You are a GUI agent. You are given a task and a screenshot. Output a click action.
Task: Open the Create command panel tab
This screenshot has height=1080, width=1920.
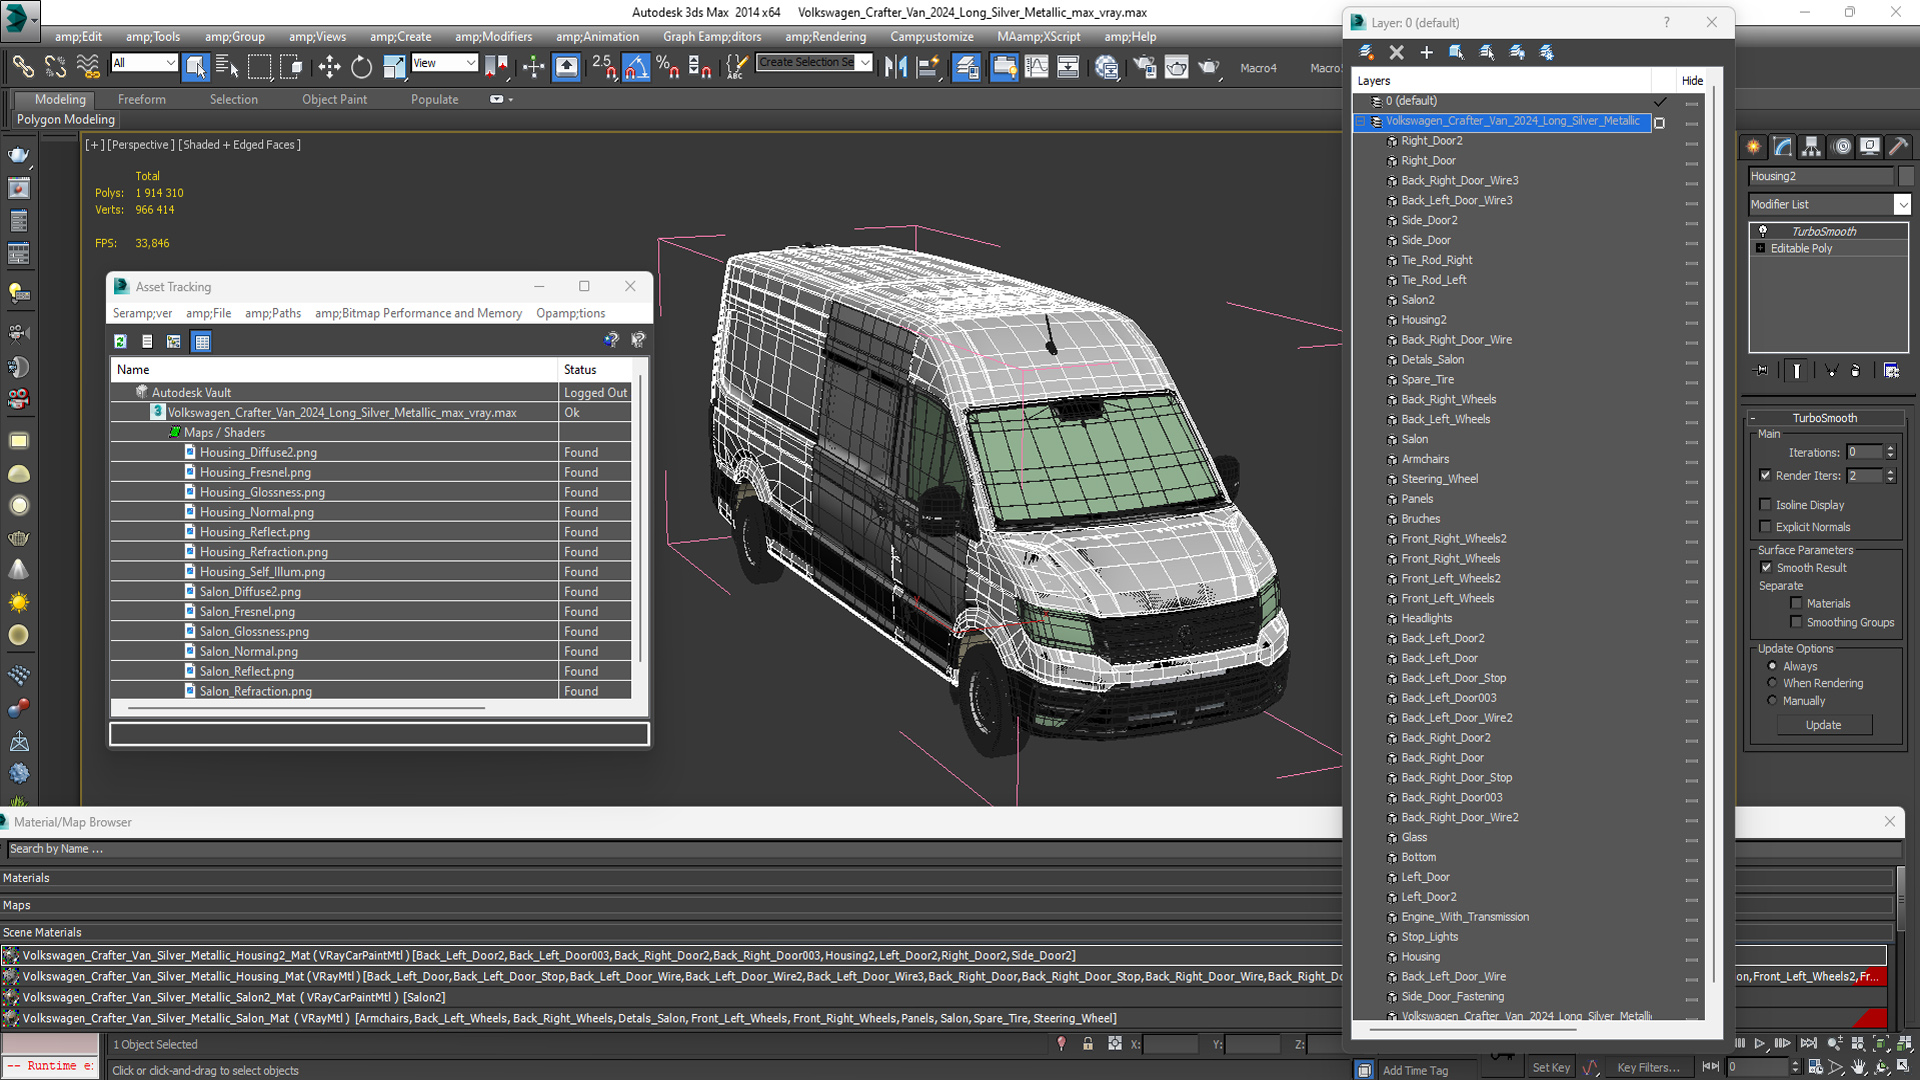click(x=1753, y=146)
